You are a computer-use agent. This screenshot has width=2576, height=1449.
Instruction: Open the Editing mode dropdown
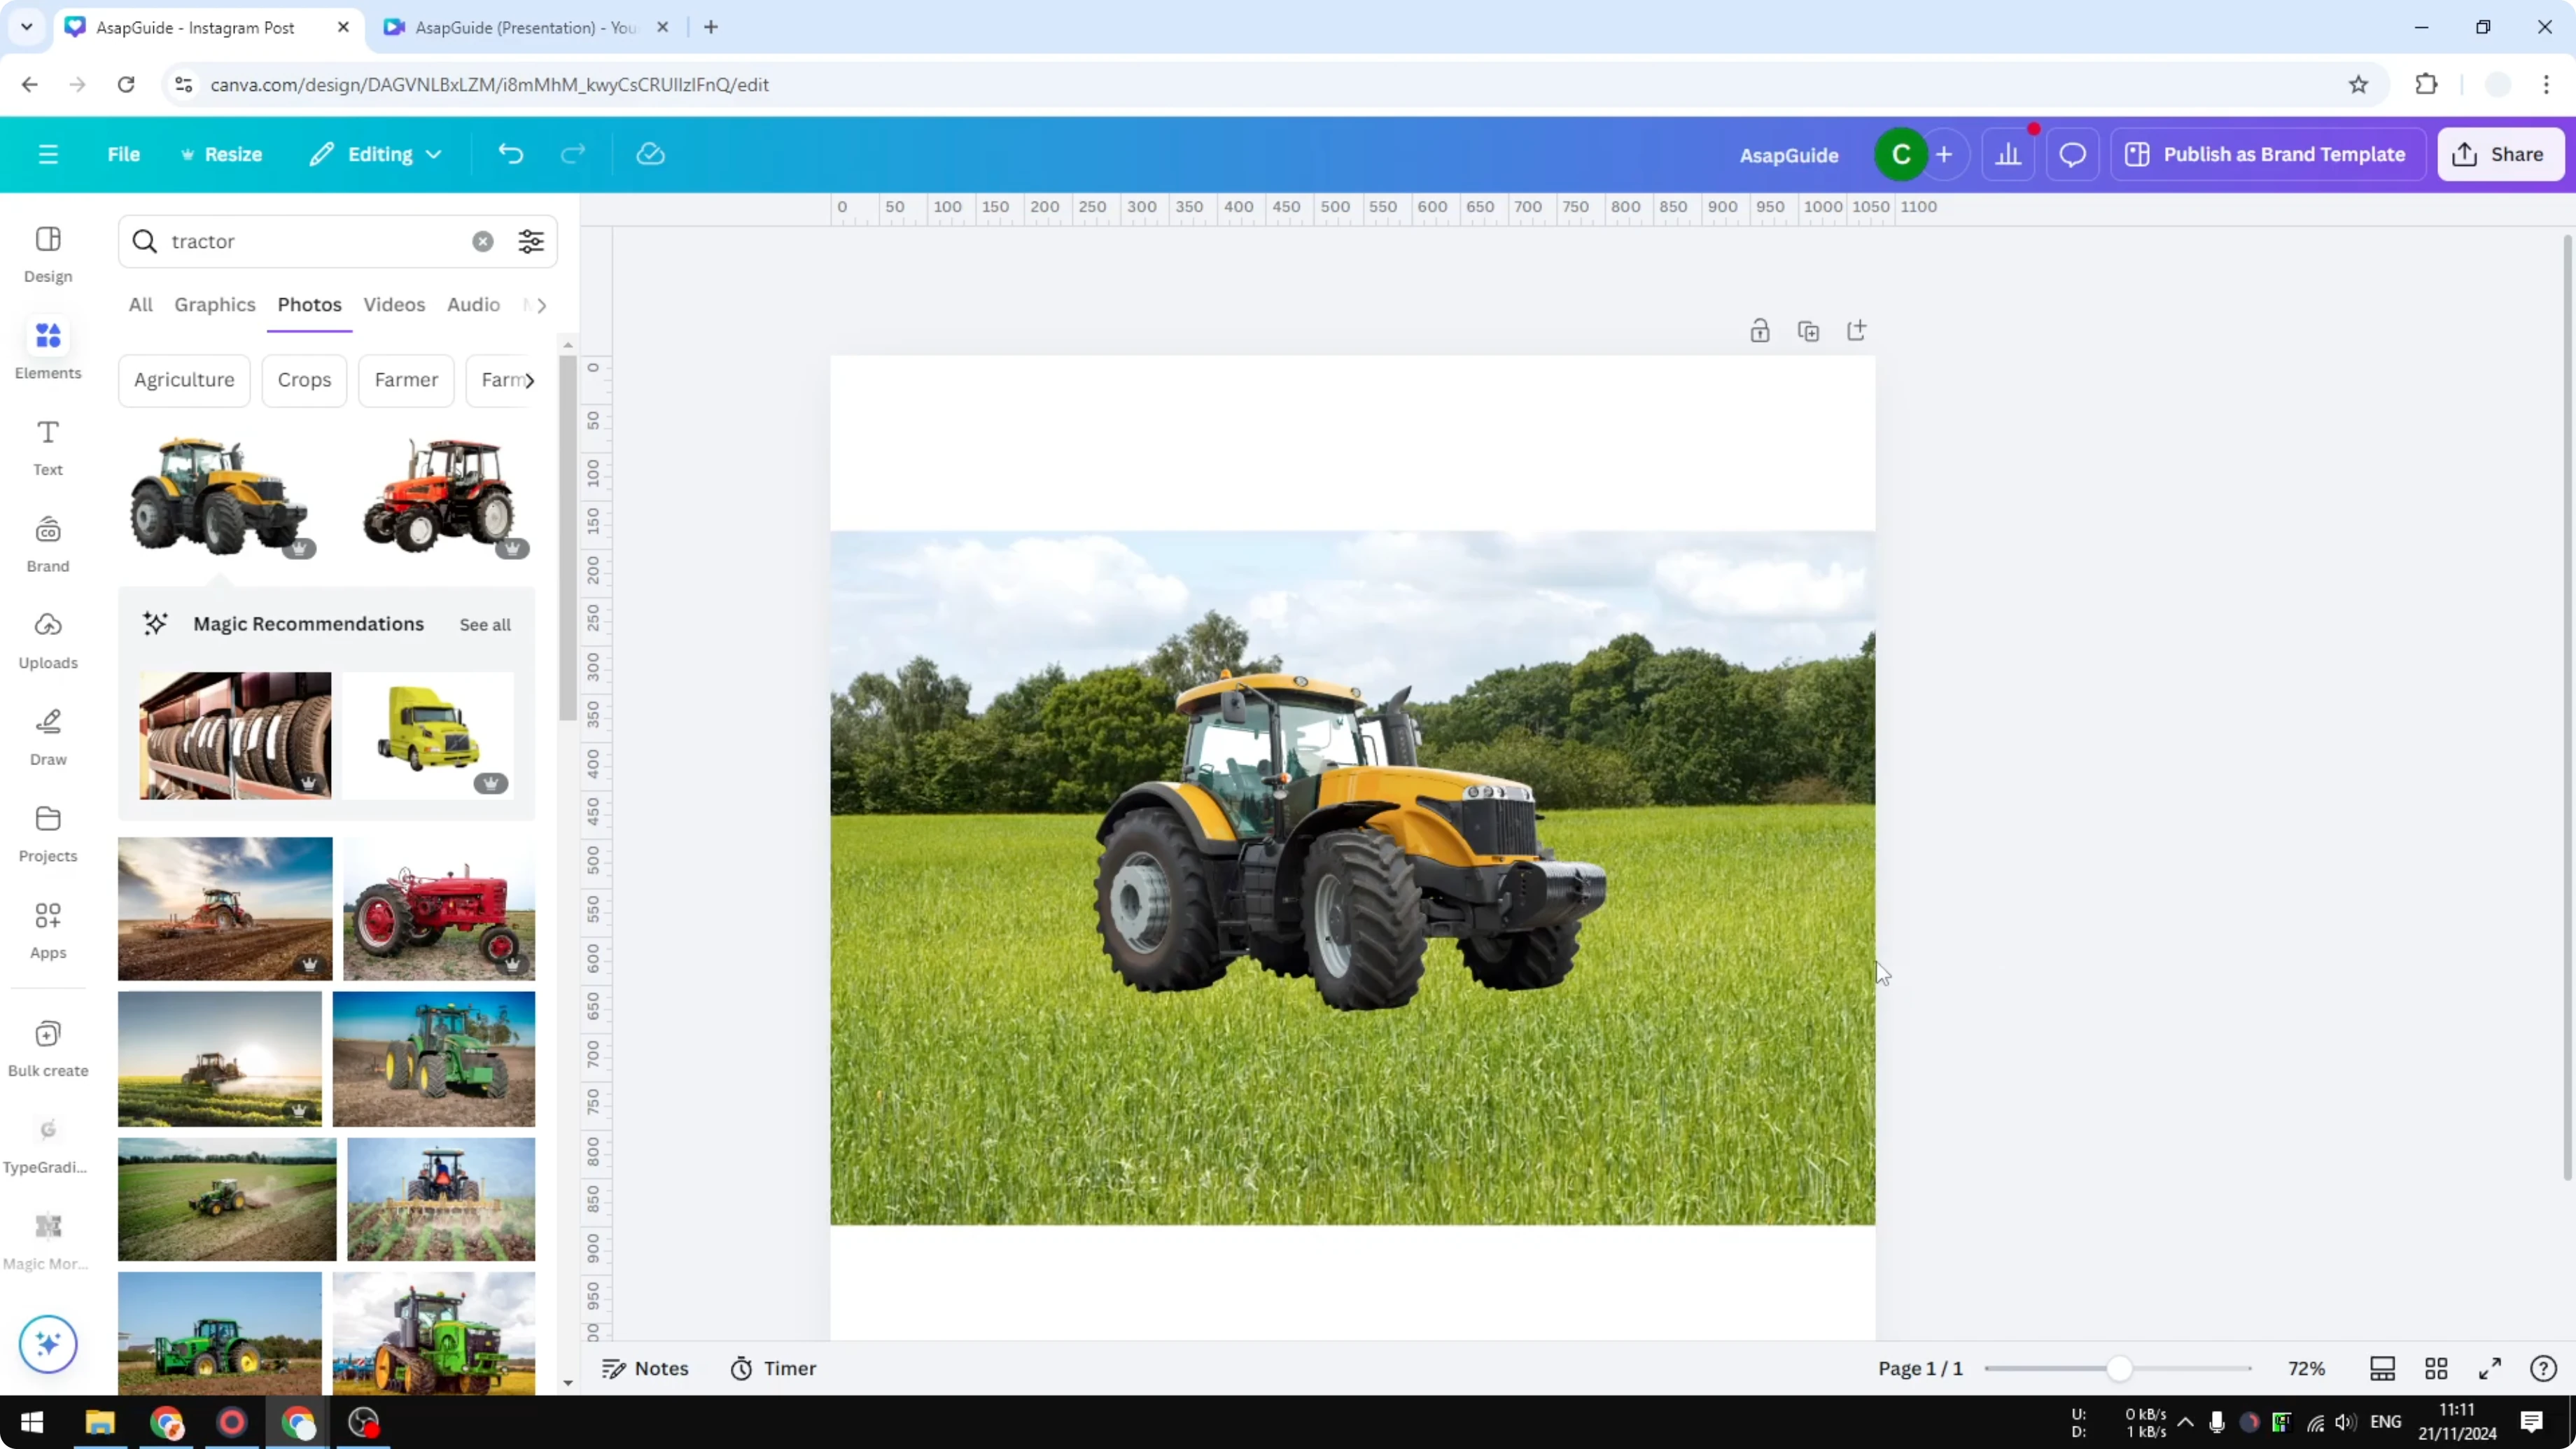375,153
